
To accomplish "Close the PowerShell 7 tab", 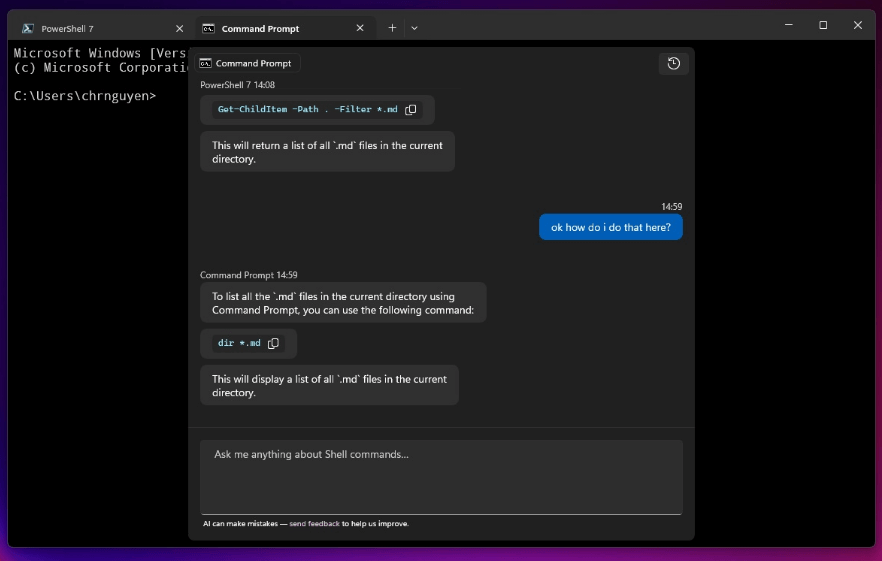I will (x=179, y=29).
